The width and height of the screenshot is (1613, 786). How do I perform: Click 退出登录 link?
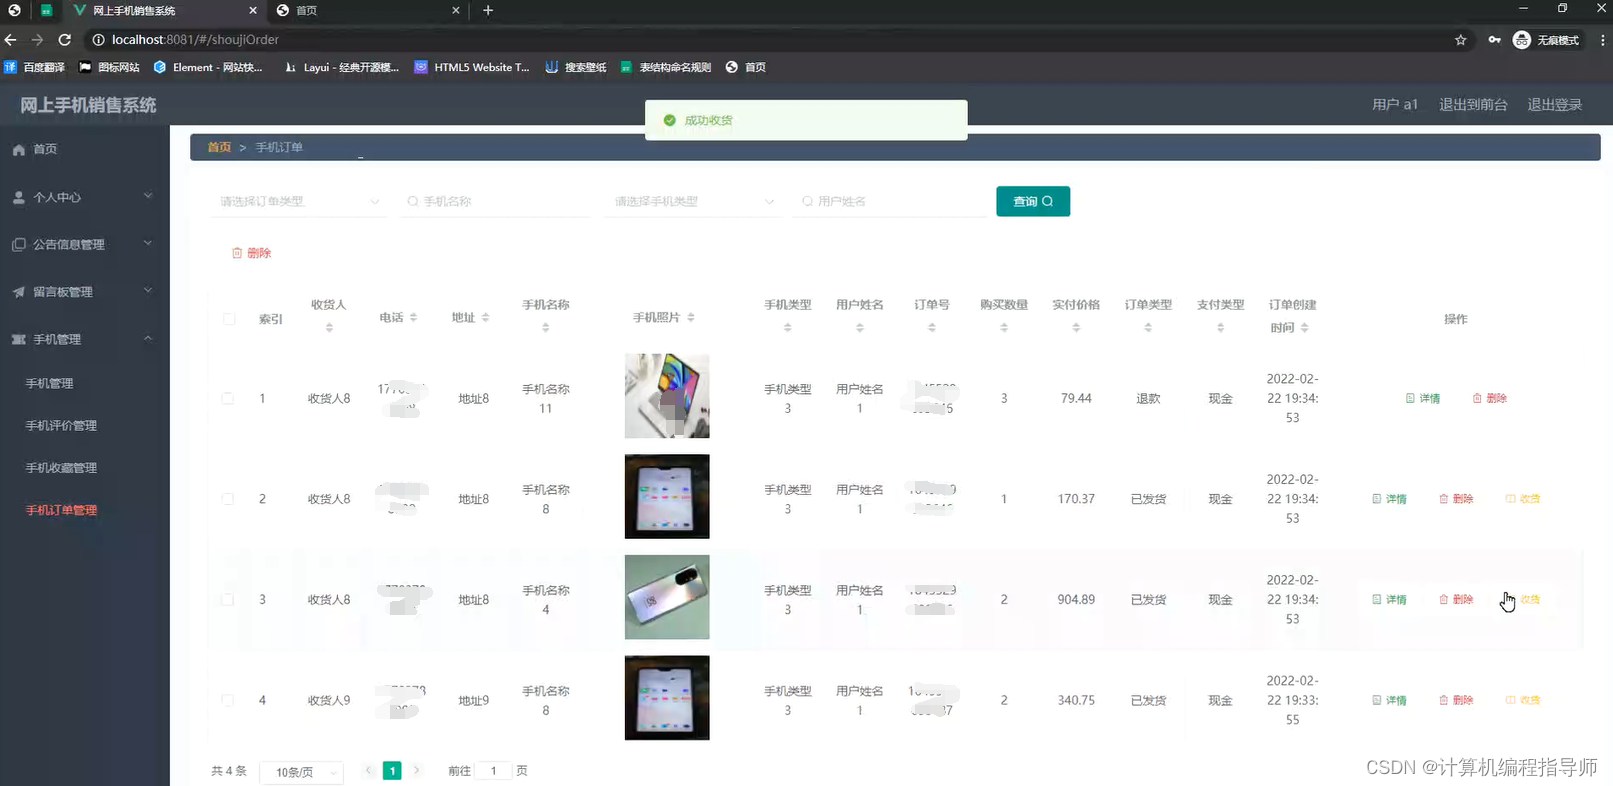1554,104
